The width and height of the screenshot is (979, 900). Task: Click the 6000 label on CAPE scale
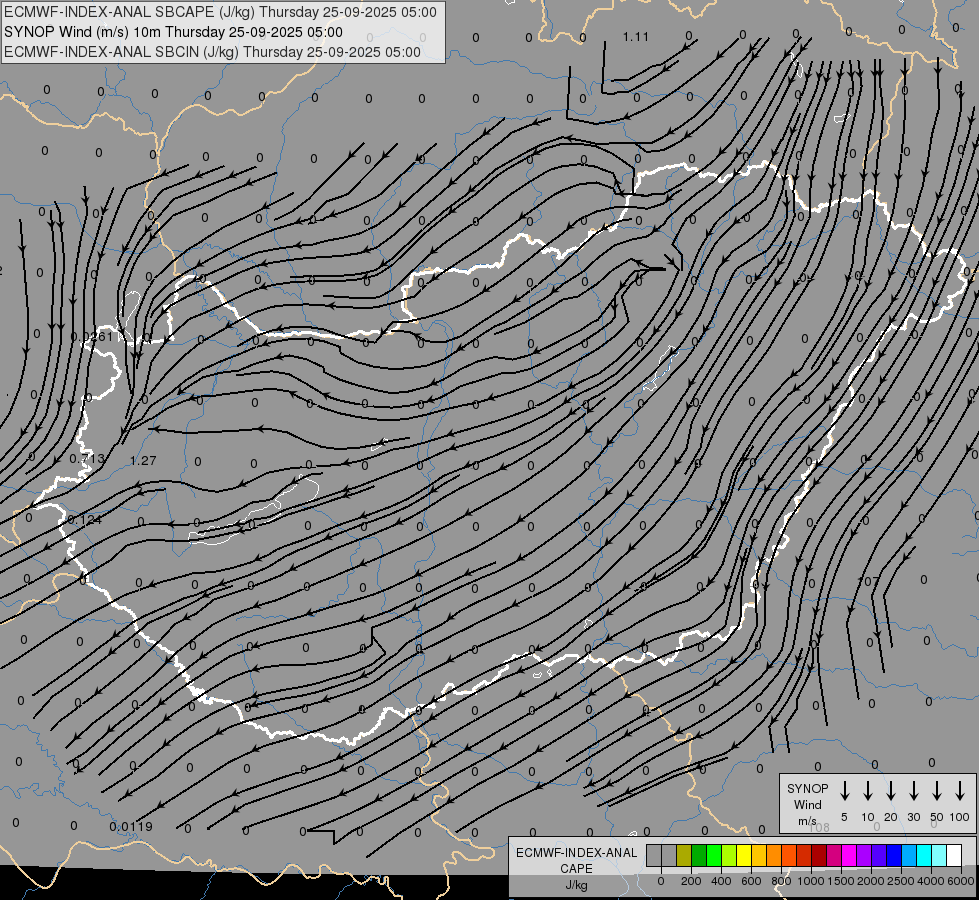pyautogui.click(x=961, y=881)
